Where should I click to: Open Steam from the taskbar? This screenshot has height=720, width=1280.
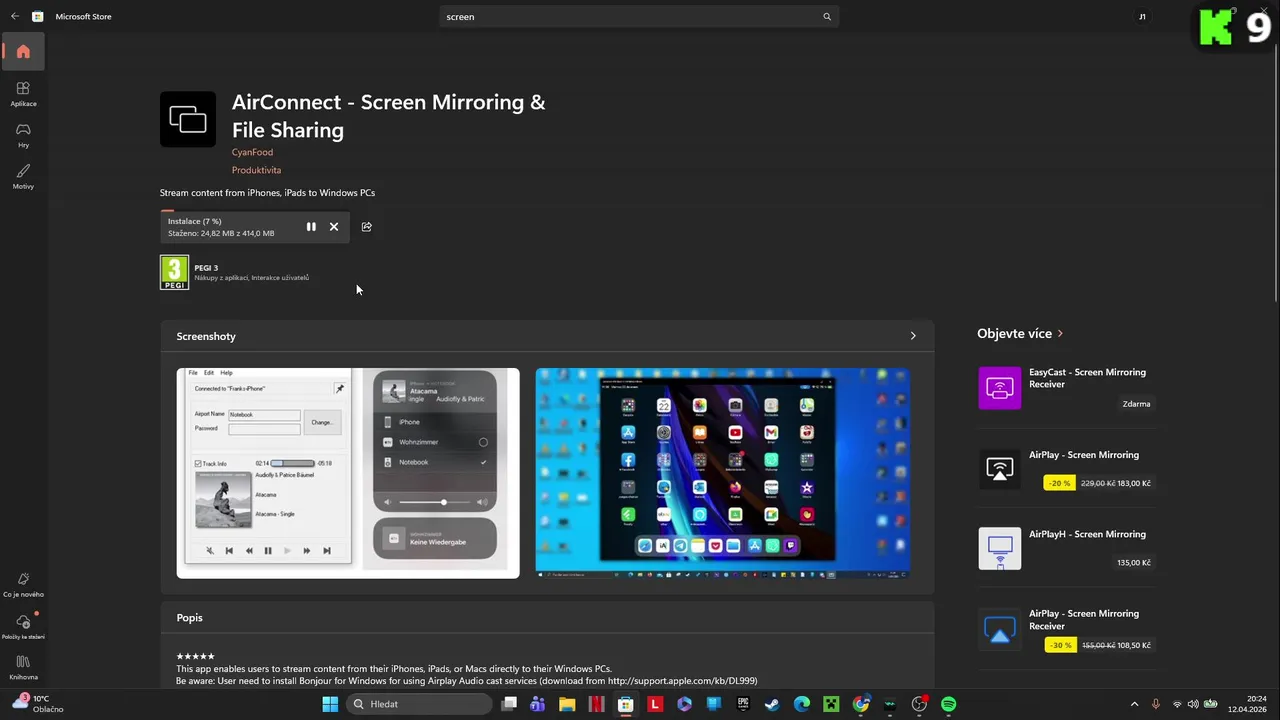click(772, 704)
